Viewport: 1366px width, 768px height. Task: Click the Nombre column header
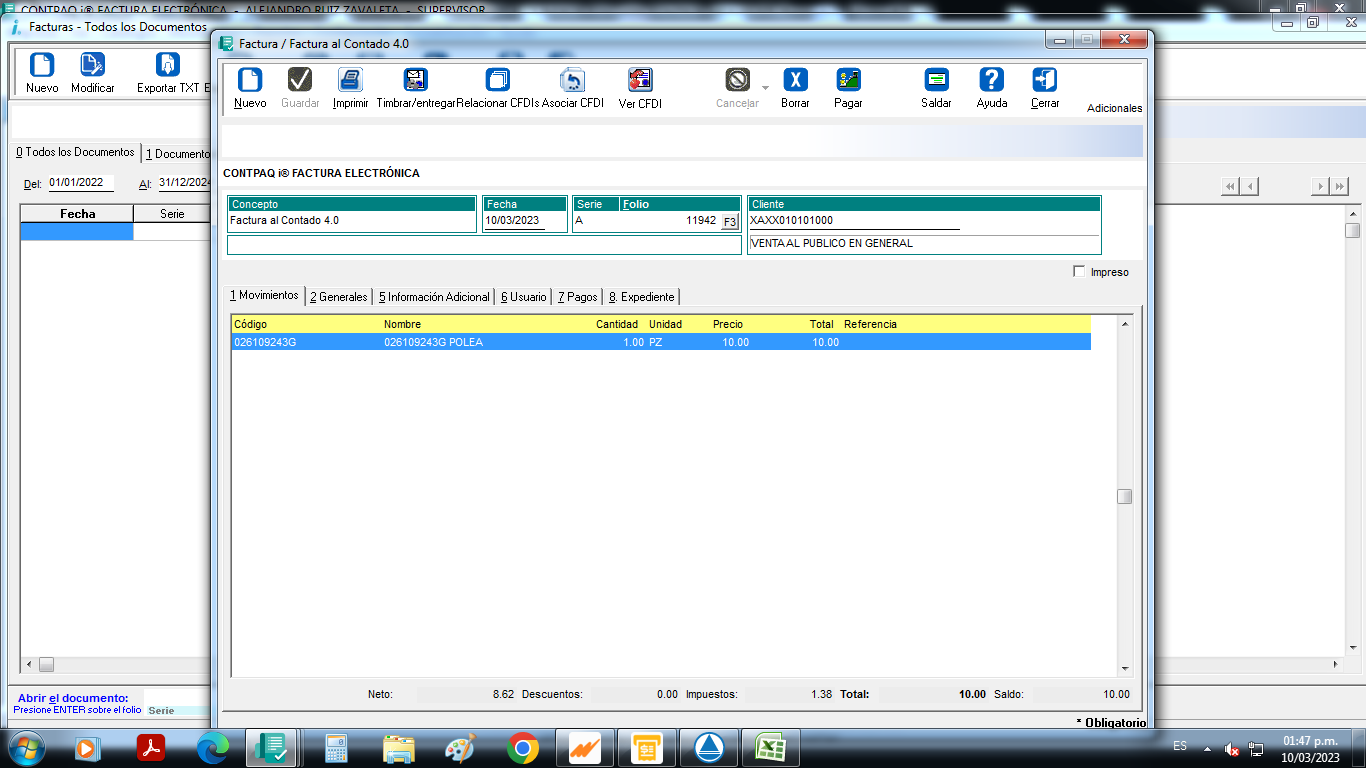402,324
